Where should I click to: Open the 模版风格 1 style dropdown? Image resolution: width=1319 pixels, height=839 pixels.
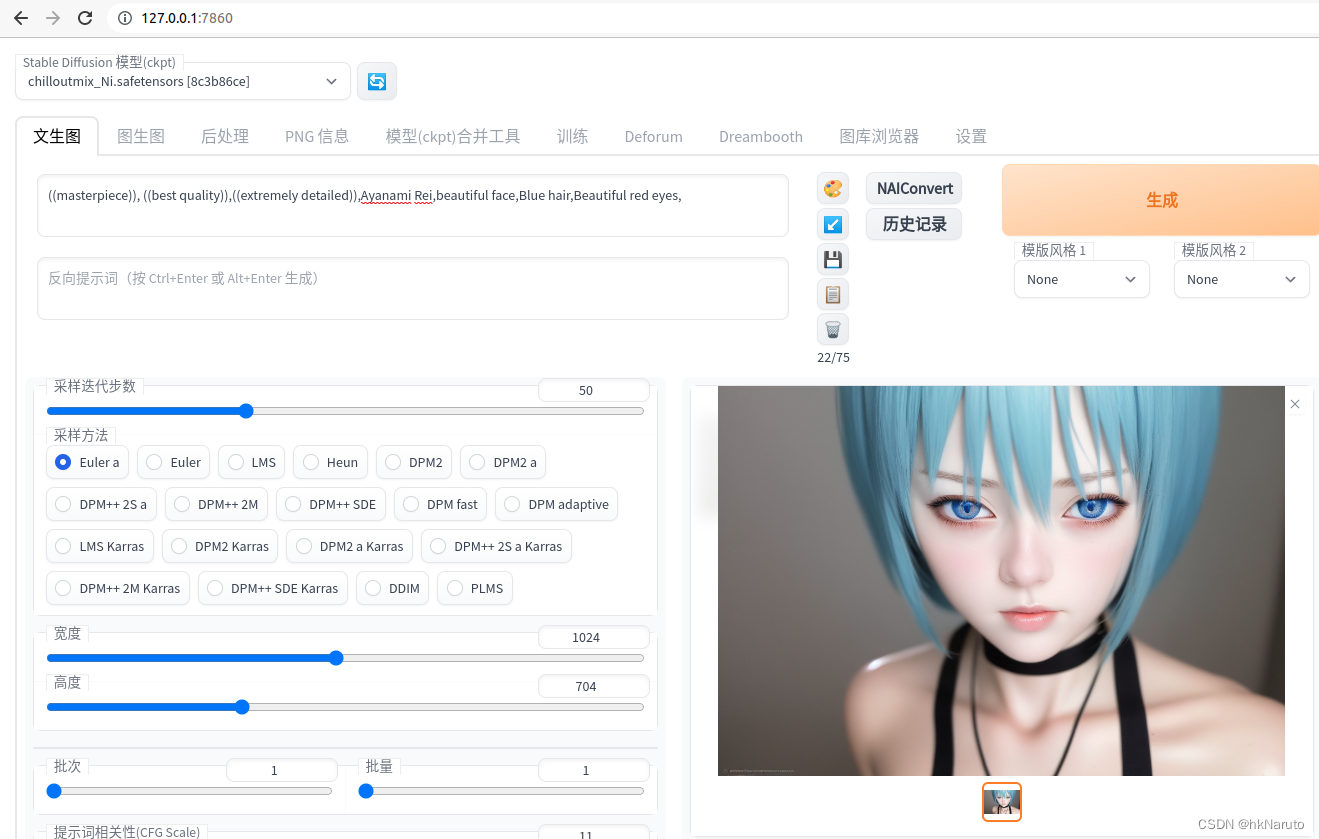[x=1082, y=279]
